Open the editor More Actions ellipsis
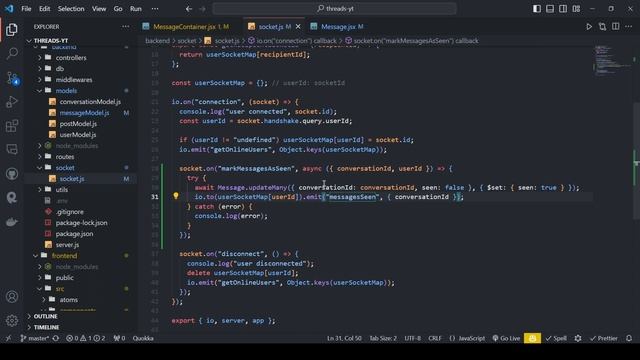The image size is (640, 360). click(x=629, y=27)
